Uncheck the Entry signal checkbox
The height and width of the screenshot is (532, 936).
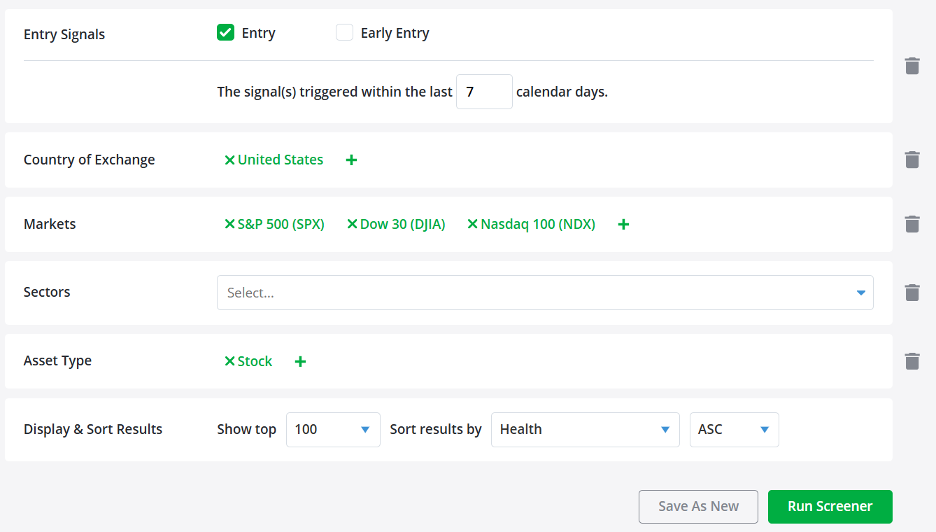pos(226,32)
